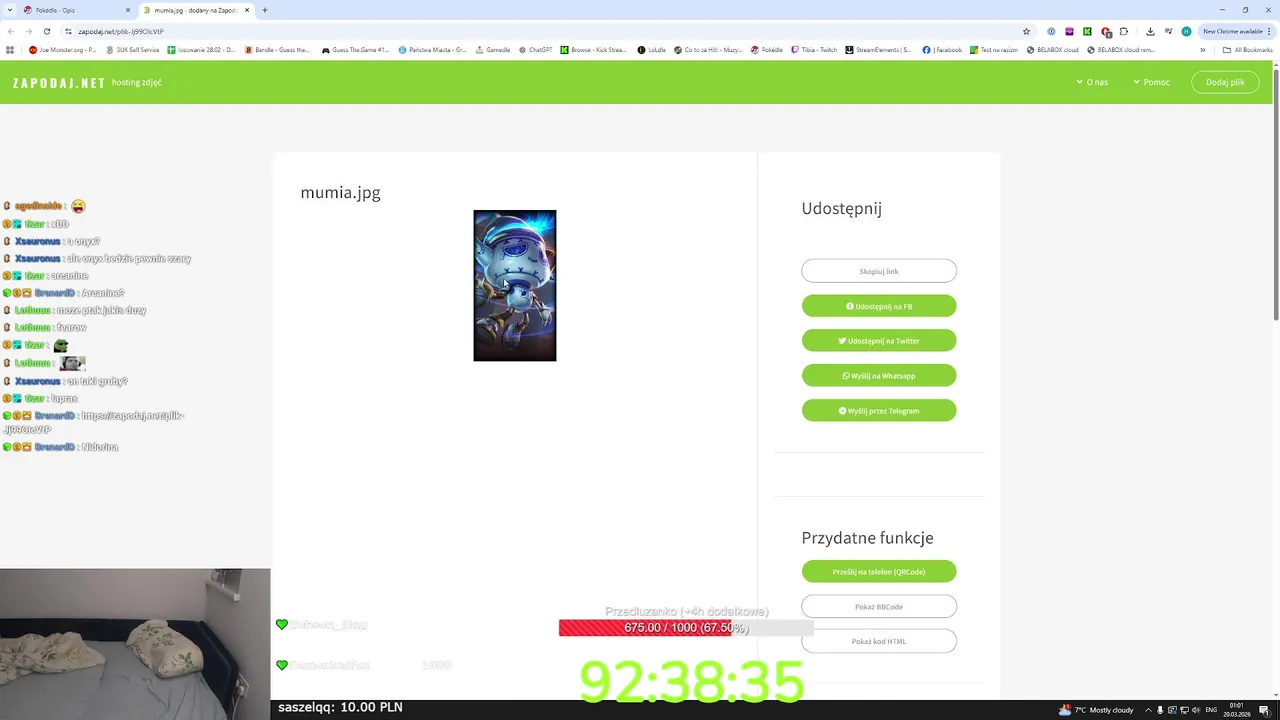Screen dimensions: 1280x720
Task: Open the mumia.jpg image thumbnail
Action: click(x=515, y=286)
